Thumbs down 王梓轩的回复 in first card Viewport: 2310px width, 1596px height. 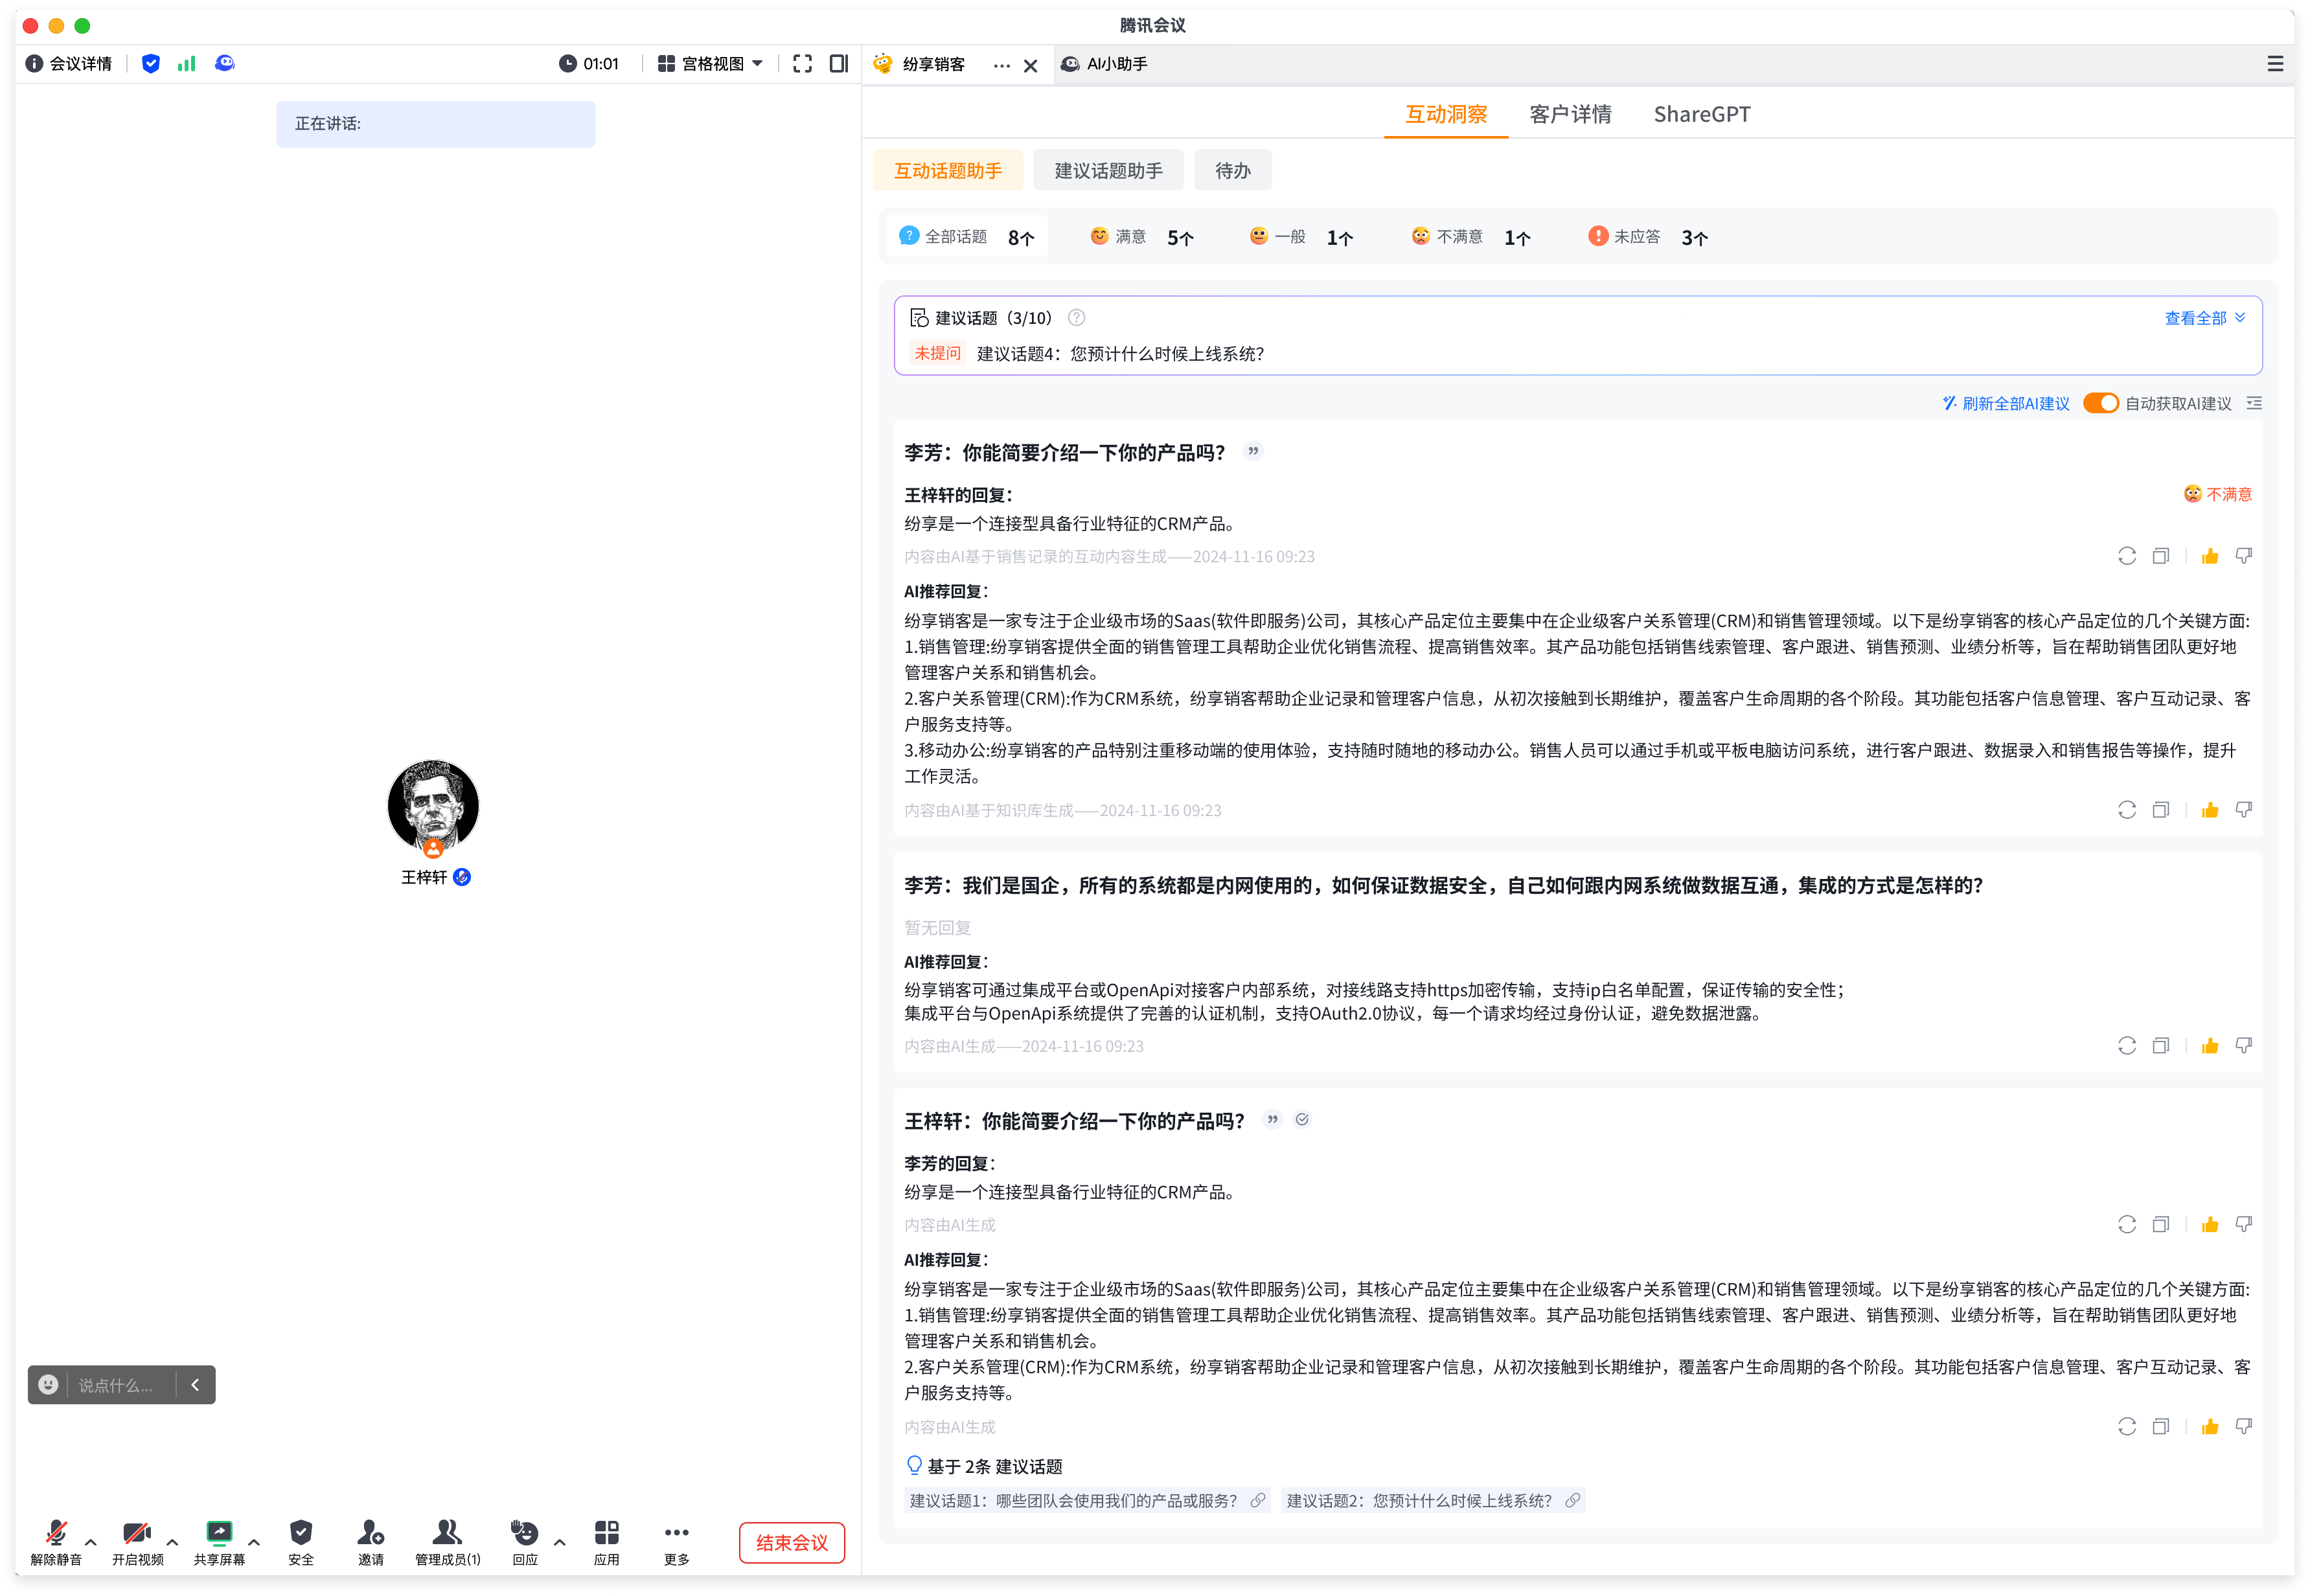(x=2244, y=556)
